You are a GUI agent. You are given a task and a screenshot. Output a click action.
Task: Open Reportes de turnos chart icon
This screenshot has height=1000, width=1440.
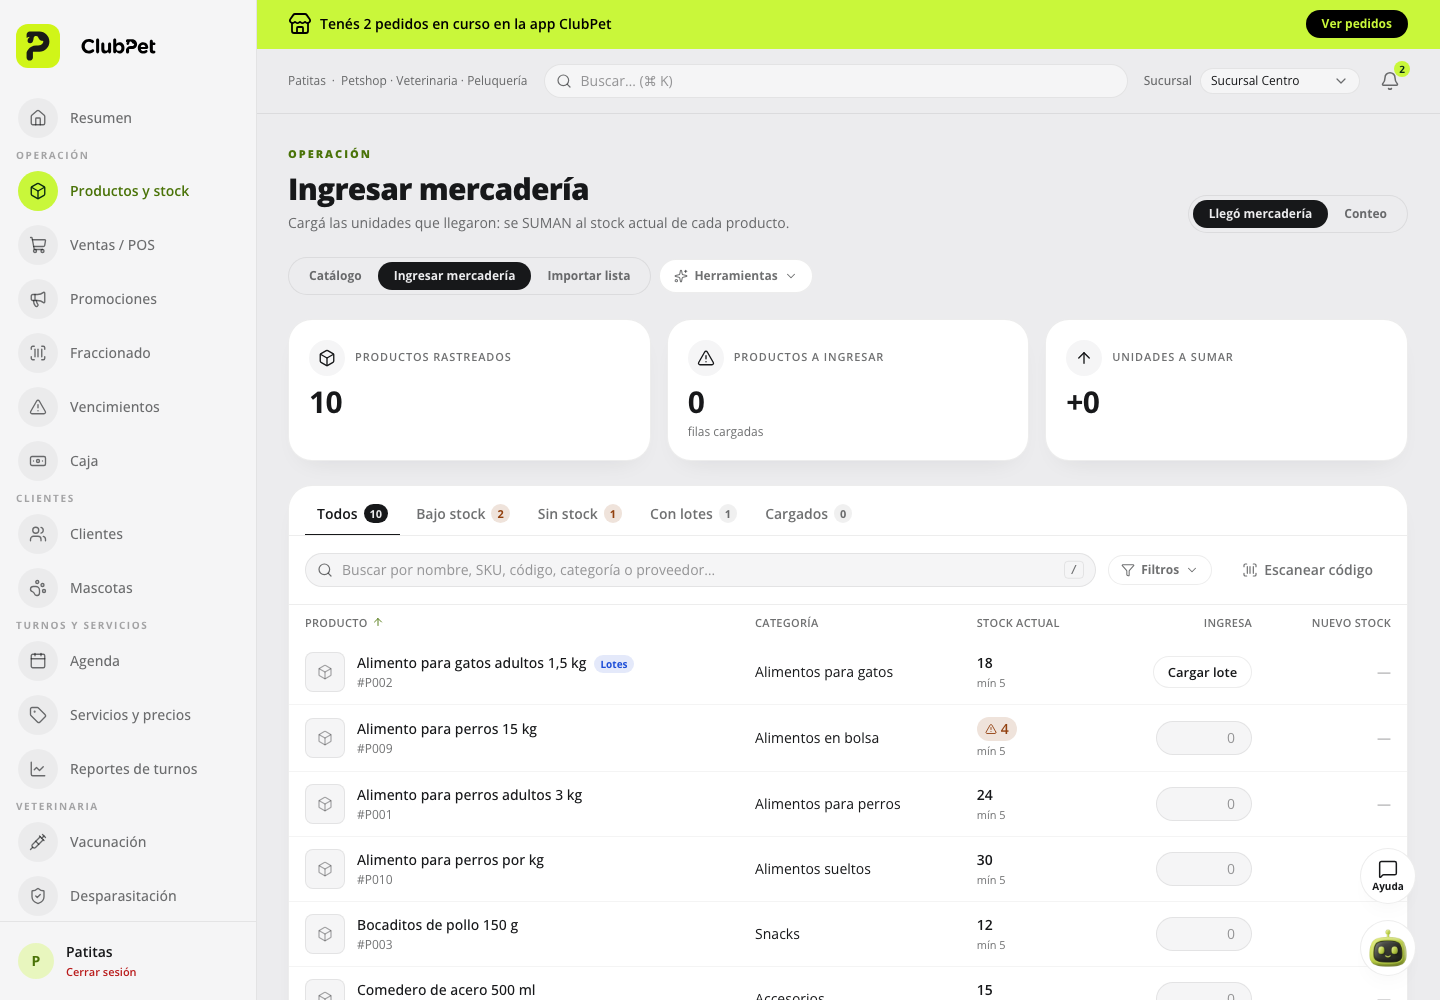pyautogui.click(x=38, y=769)
